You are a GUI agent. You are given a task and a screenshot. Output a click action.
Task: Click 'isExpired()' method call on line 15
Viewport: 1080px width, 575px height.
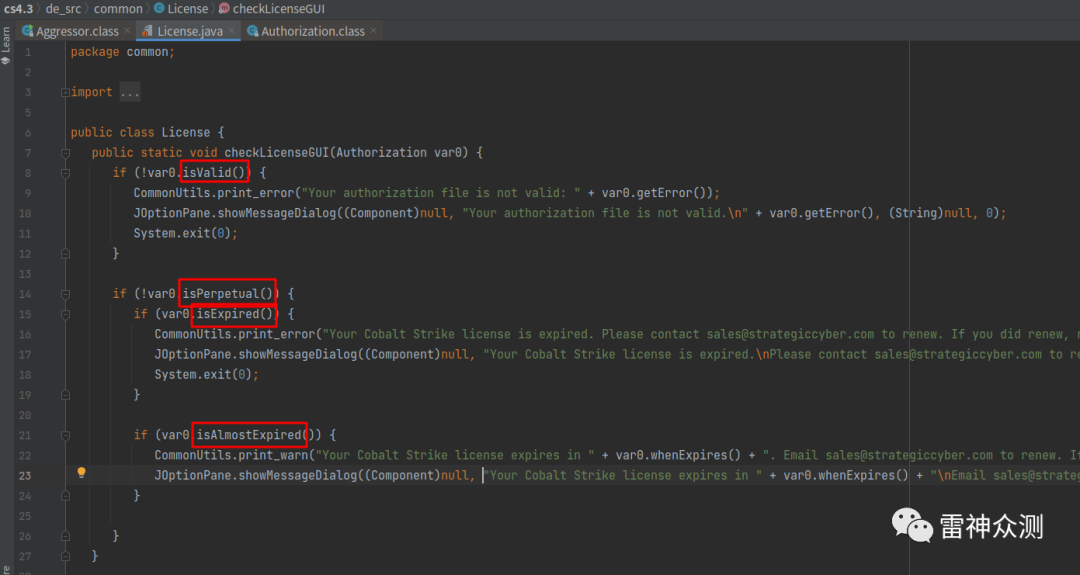[x=235, y=314]
